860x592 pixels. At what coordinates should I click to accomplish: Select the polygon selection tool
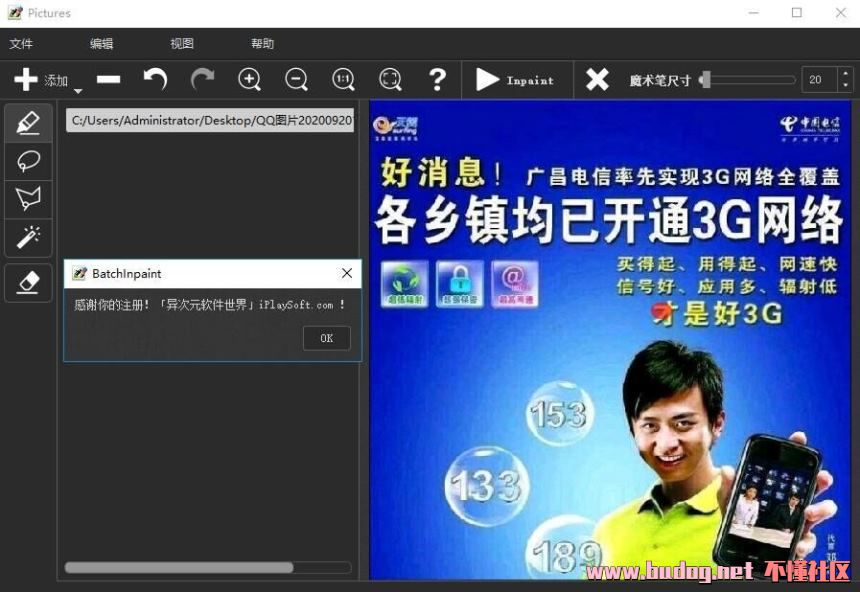pos(29,199)
